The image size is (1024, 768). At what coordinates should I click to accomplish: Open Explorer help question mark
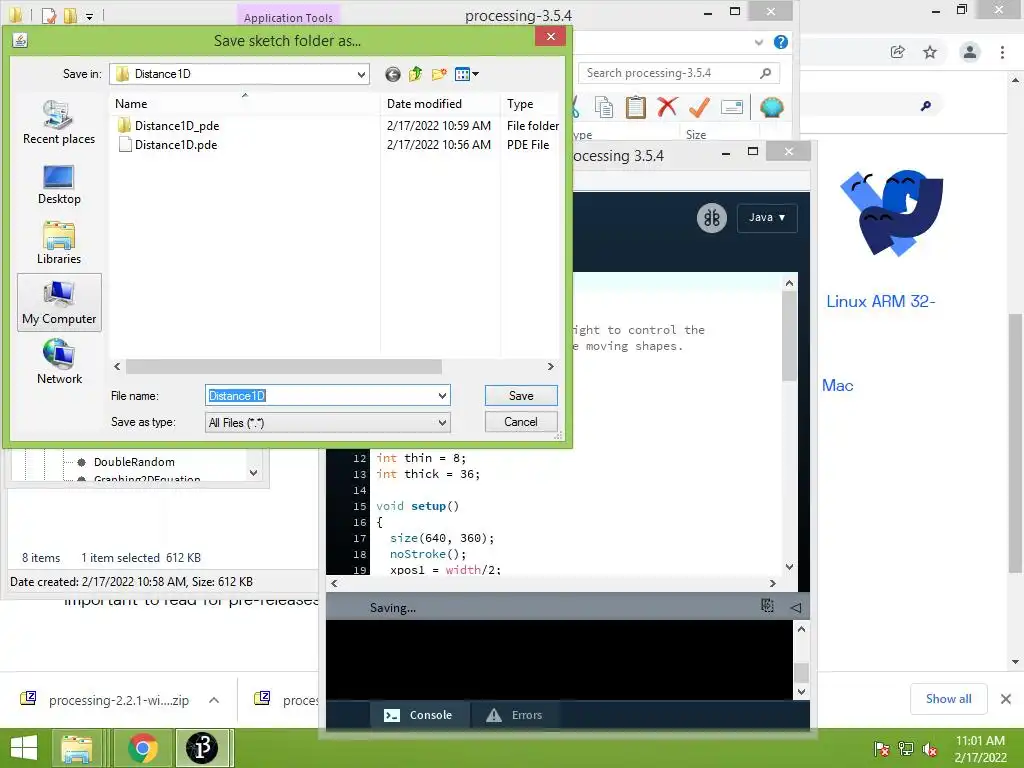click(x=780, y=42)
